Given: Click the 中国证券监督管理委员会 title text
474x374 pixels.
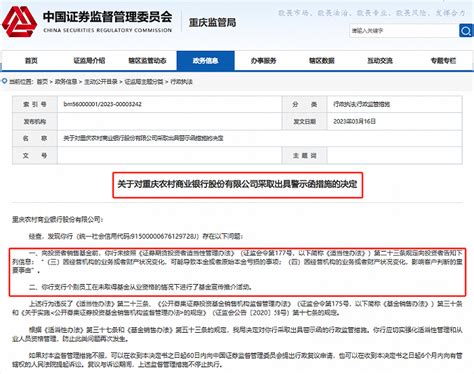Looking at the screenshot, I should pos(107,17).
